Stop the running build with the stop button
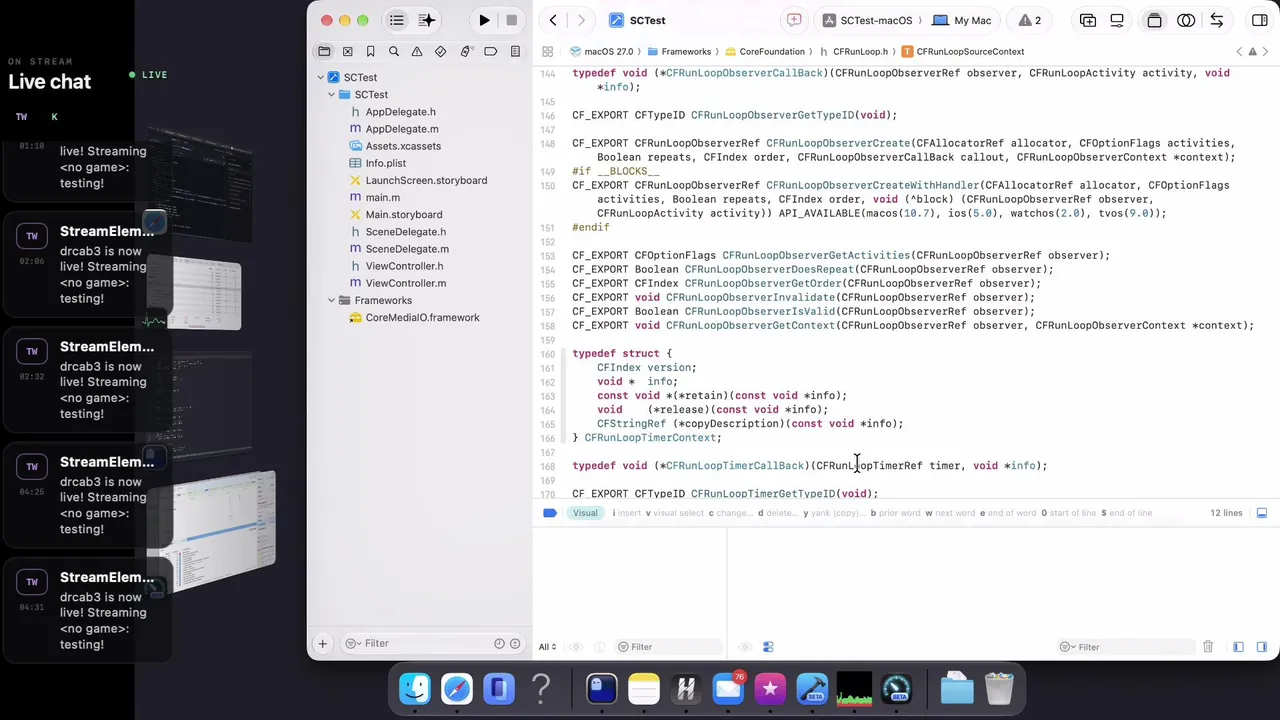The height and width of the screenshot is (720, 1280). click(512, 20)
